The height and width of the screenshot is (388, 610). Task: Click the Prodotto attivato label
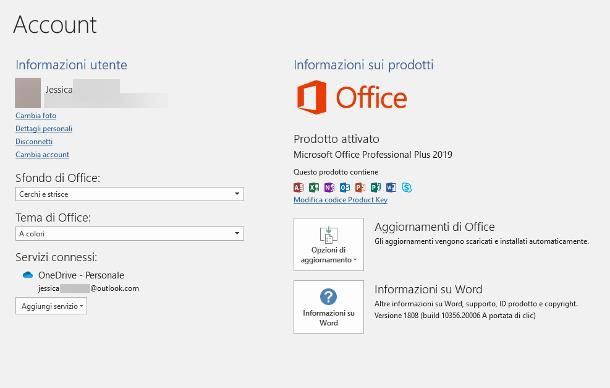336,139
